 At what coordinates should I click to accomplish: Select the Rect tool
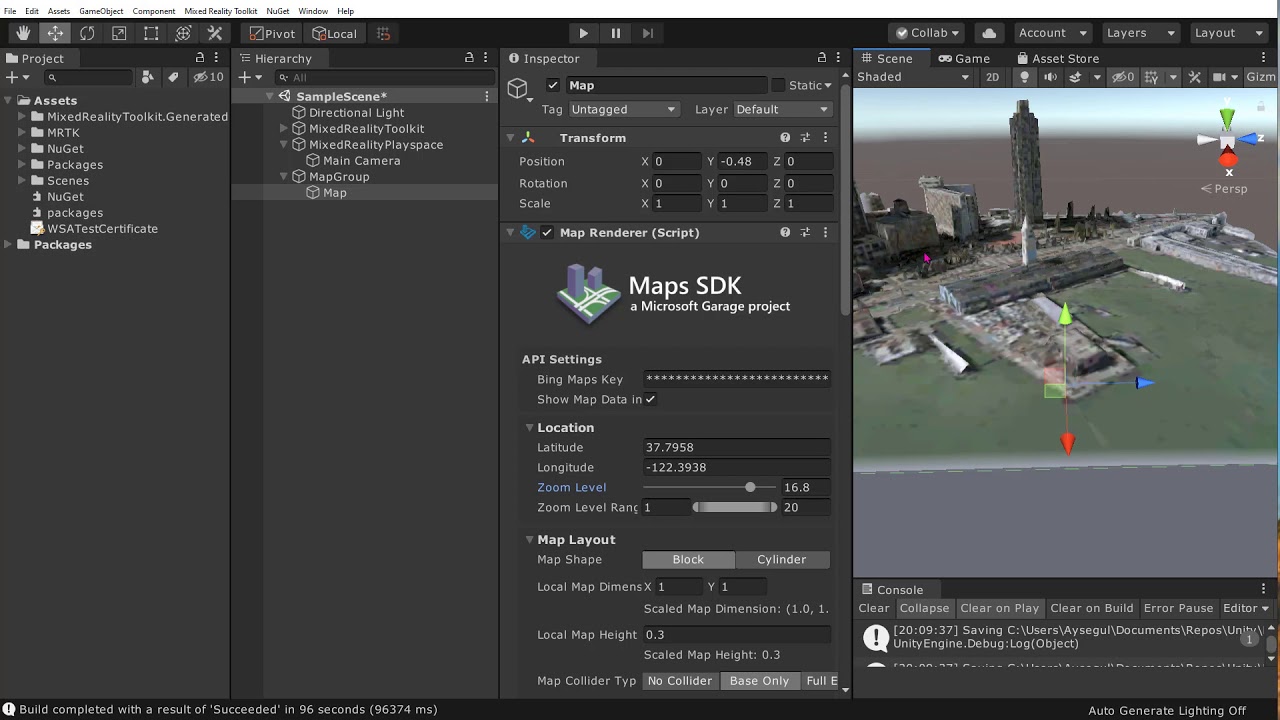tap(151, 33)
